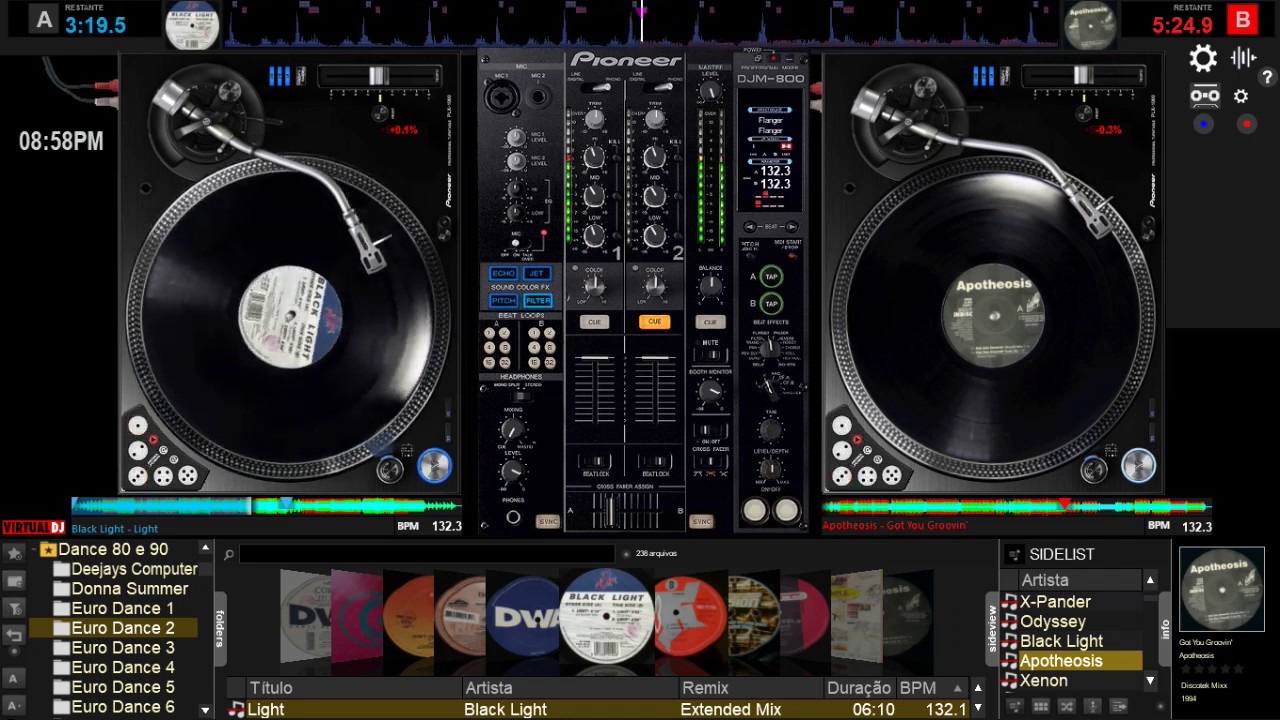Click the shuffle icon below sidelist

tap(1067, 706)
